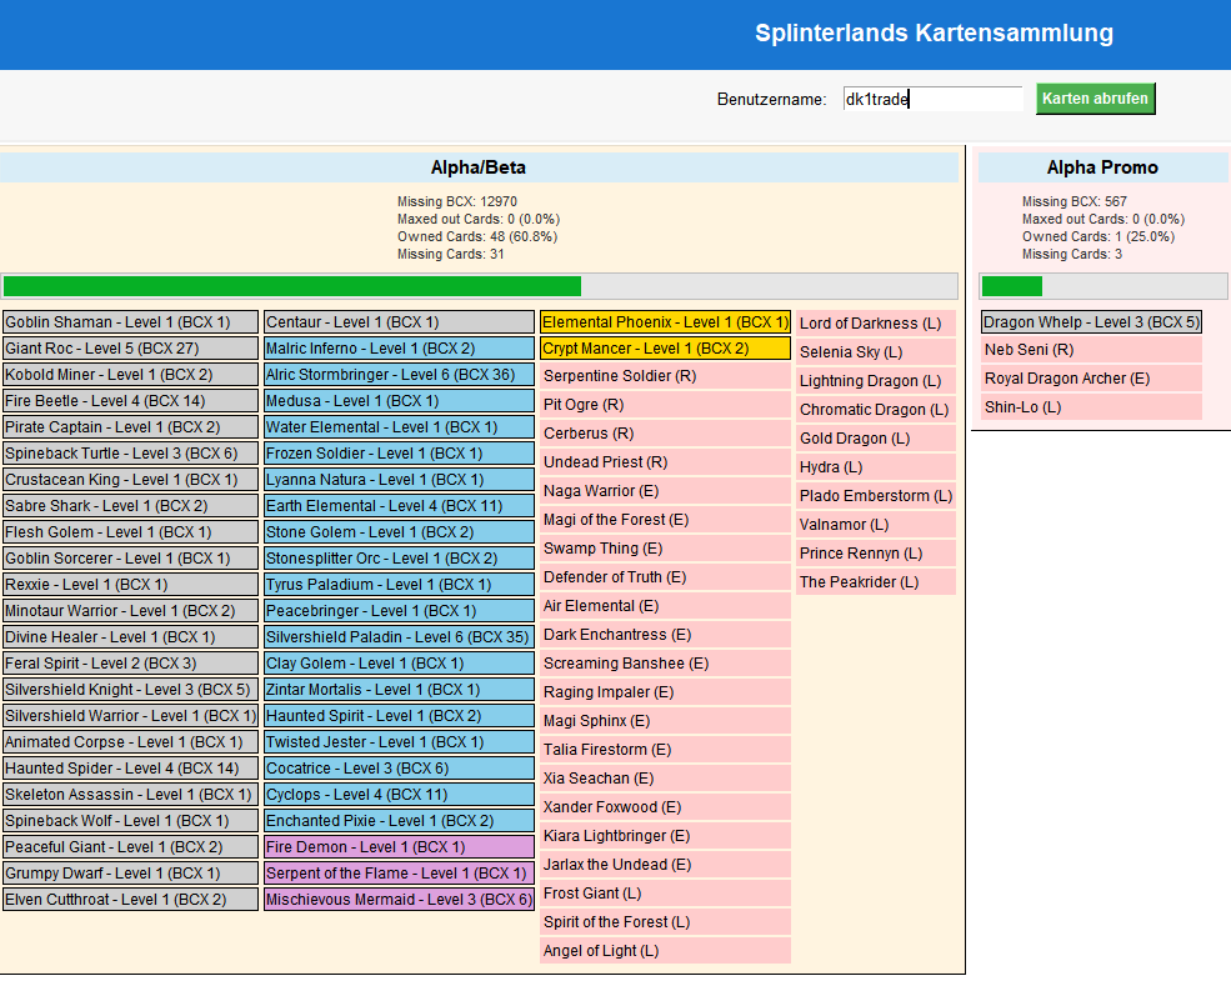This screenshot has width=1231, height=996.
Task: Select the Centaur card row
Action: coord(399,322)
